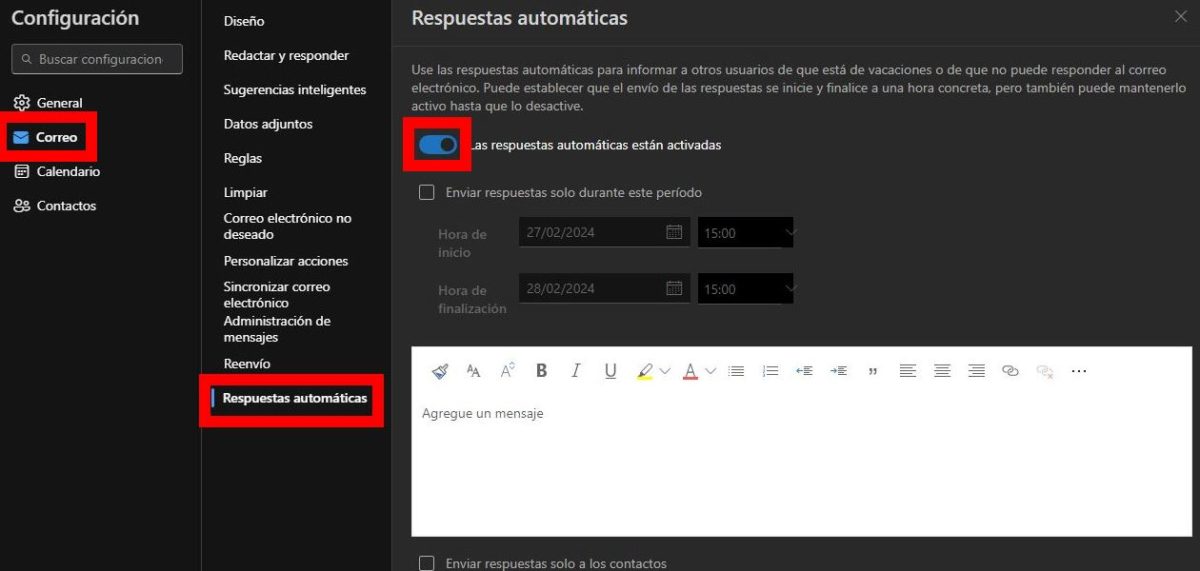Image resolution: width=1200 pixels, height=571 pixels.
Task: Open Contactos settings category
Action: [55, 206]
